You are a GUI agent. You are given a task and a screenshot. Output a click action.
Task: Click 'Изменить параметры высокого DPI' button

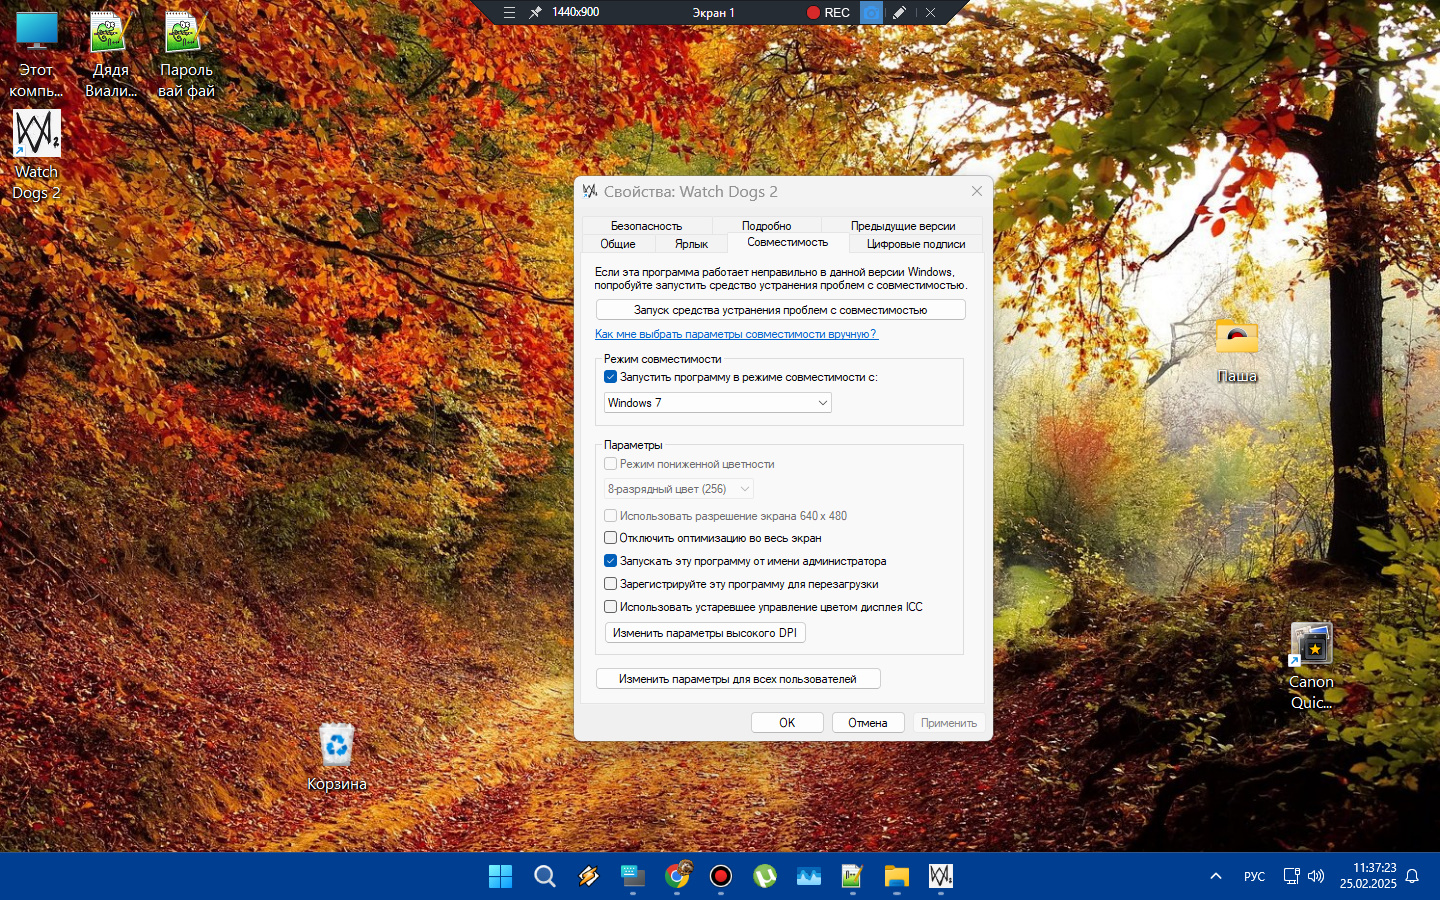tap(704, 633)
